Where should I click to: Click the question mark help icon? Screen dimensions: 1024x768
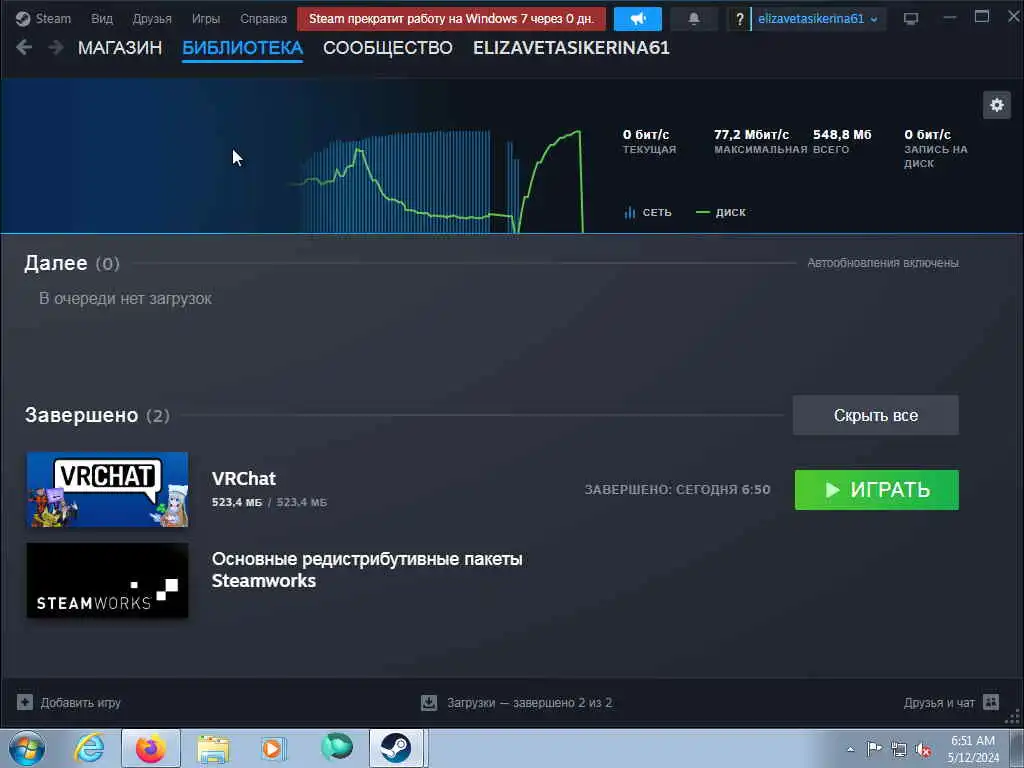739,20
